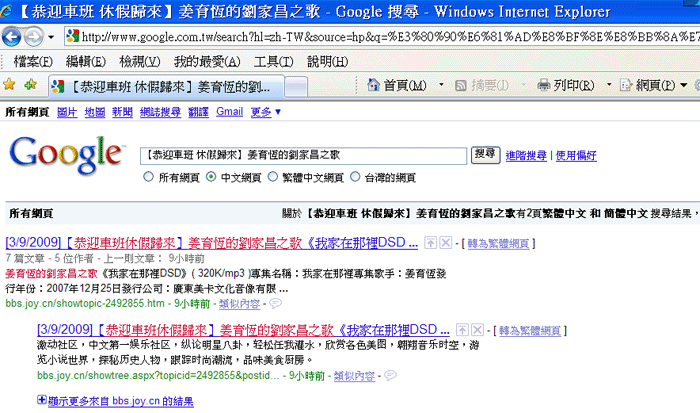Open the Gmail link
This screenshot has height=413, width=700.
tap(229, 112)
